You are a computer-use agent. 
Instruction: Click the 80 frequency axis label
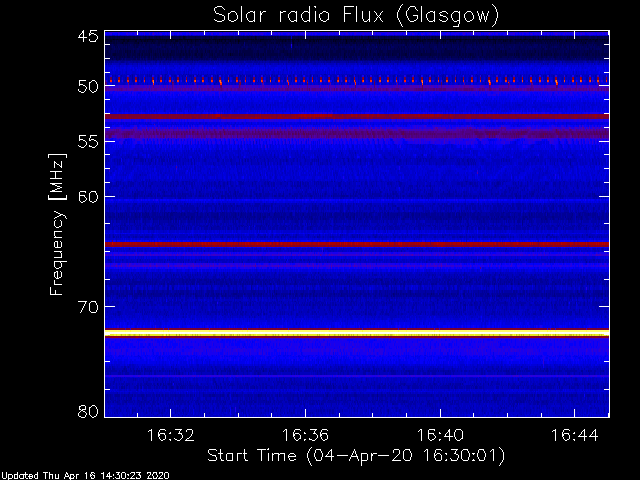pyautogui.click(x=88, y=411)
